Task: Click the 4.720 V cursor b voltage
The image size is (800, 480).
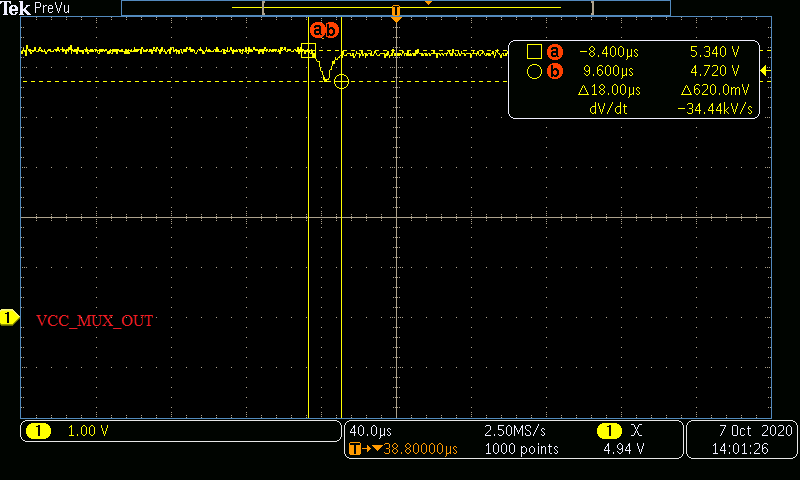Action: (x=714, y=71)
